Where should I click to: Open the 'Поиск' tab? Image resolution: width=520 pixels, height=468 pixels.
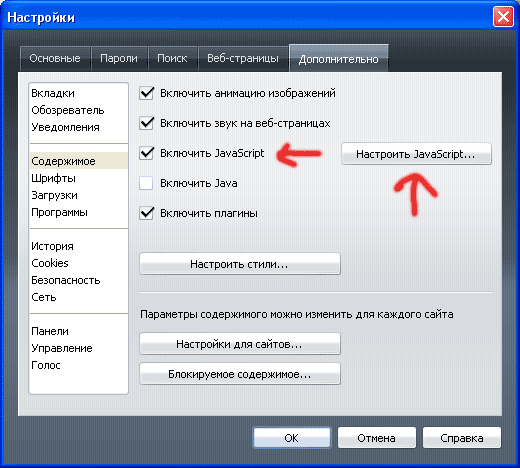[x=172, y=58]
